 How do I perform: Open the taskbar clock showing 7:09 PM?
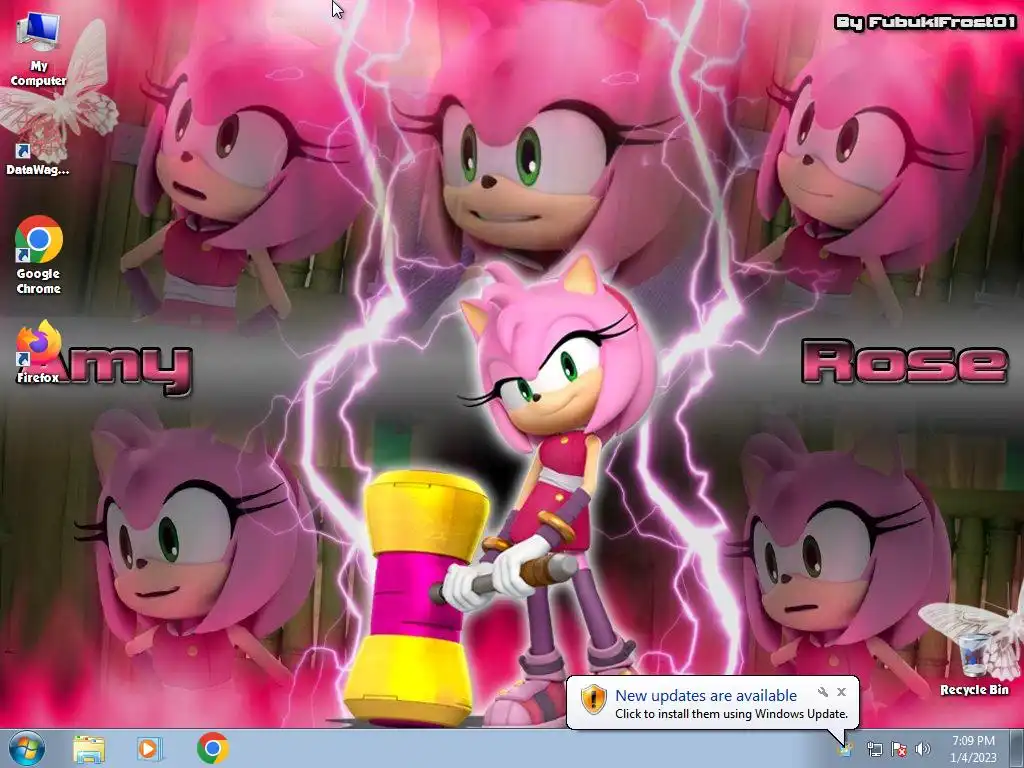pyautogui.click(x=973, y=748)
